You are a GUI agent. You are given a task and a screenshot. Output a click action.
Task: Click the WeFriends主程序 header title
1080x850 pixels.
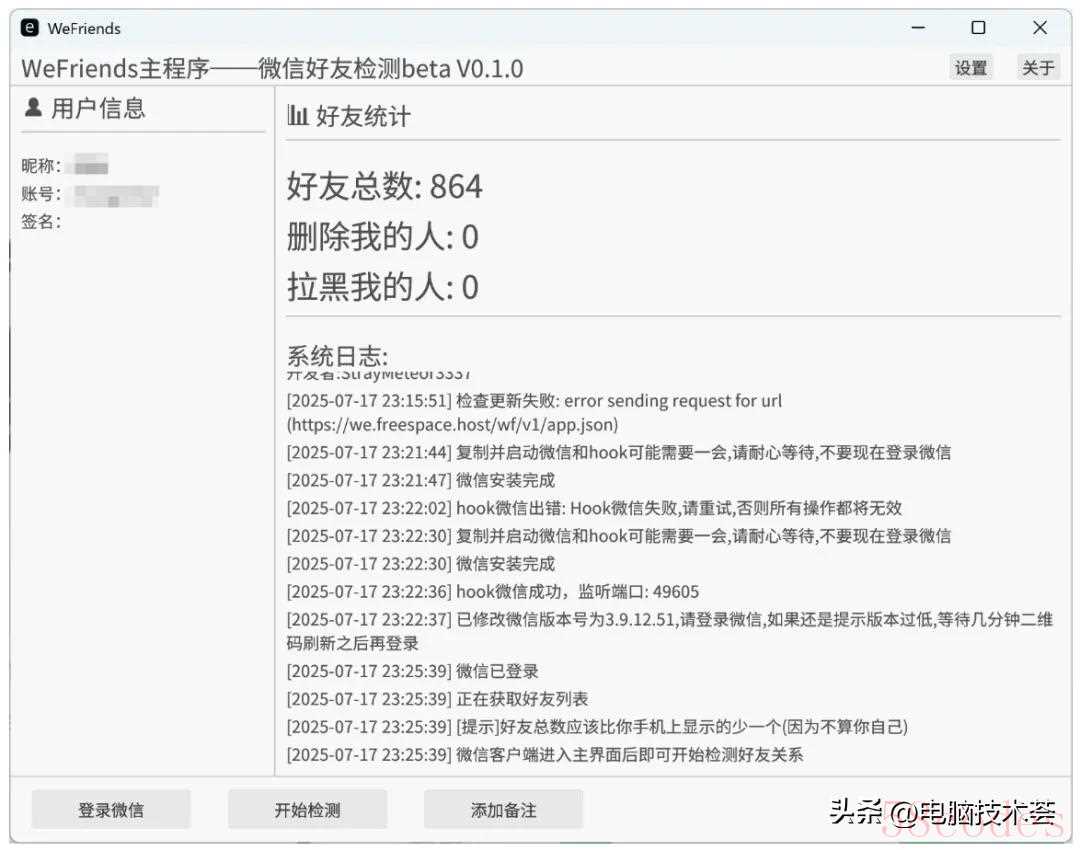(x=272, y=68)
